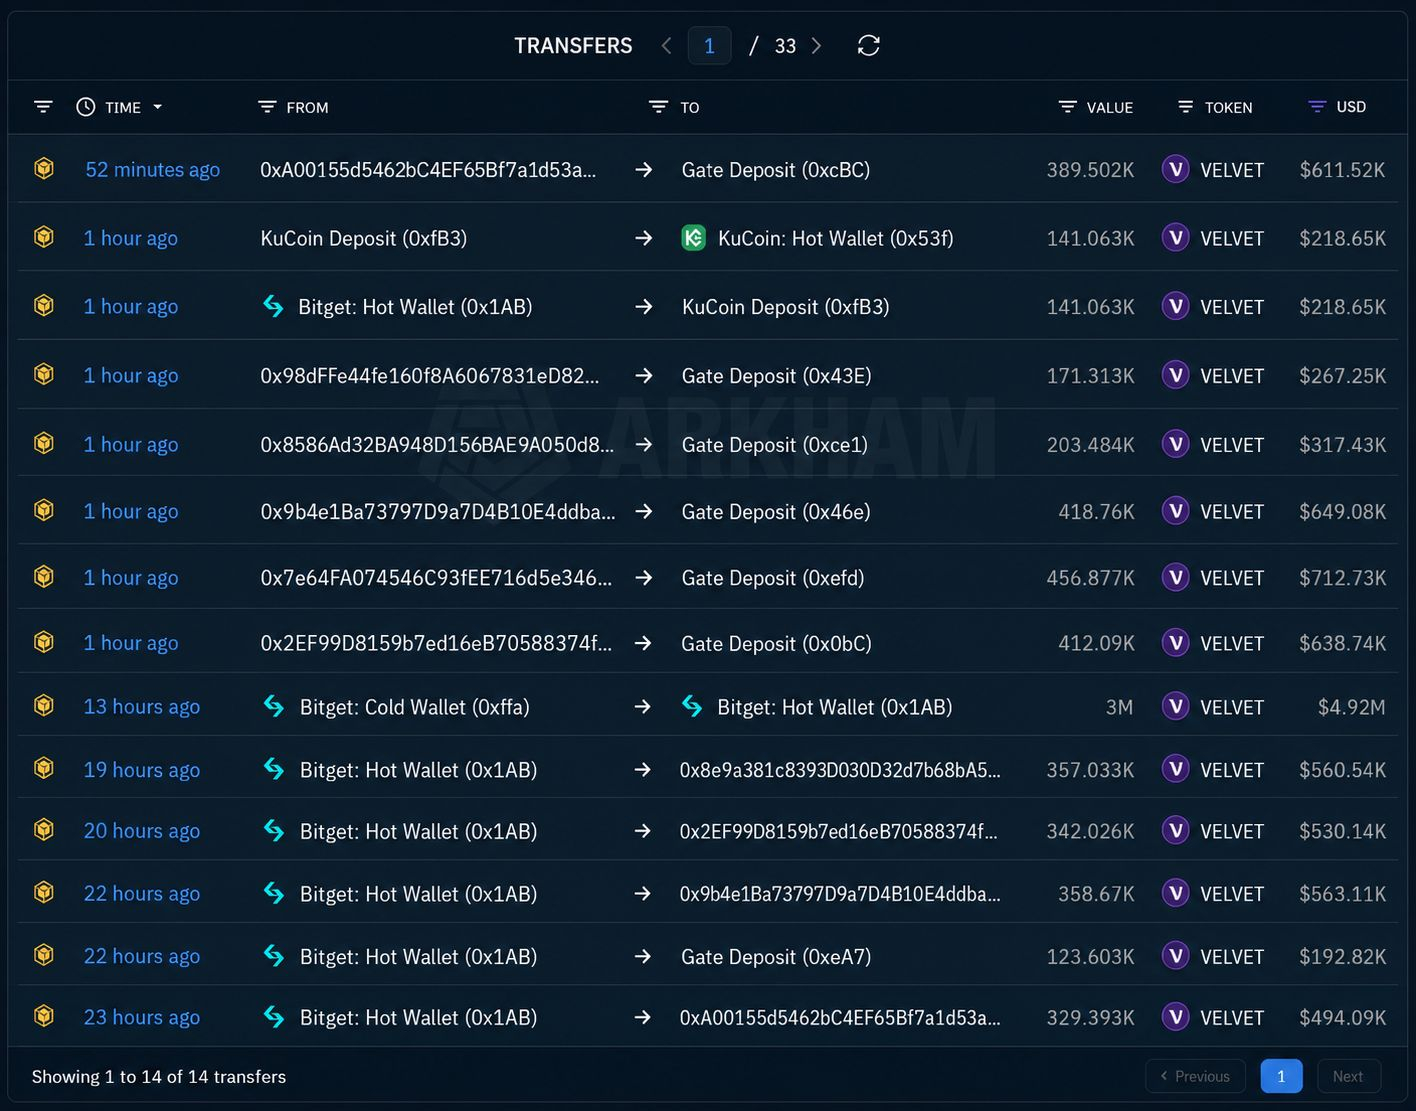Click VELVET token icon in $4.92M row
The height and width of the screenshot is (1111, 1416).
pyautogui.click(x=1176, y=706)
